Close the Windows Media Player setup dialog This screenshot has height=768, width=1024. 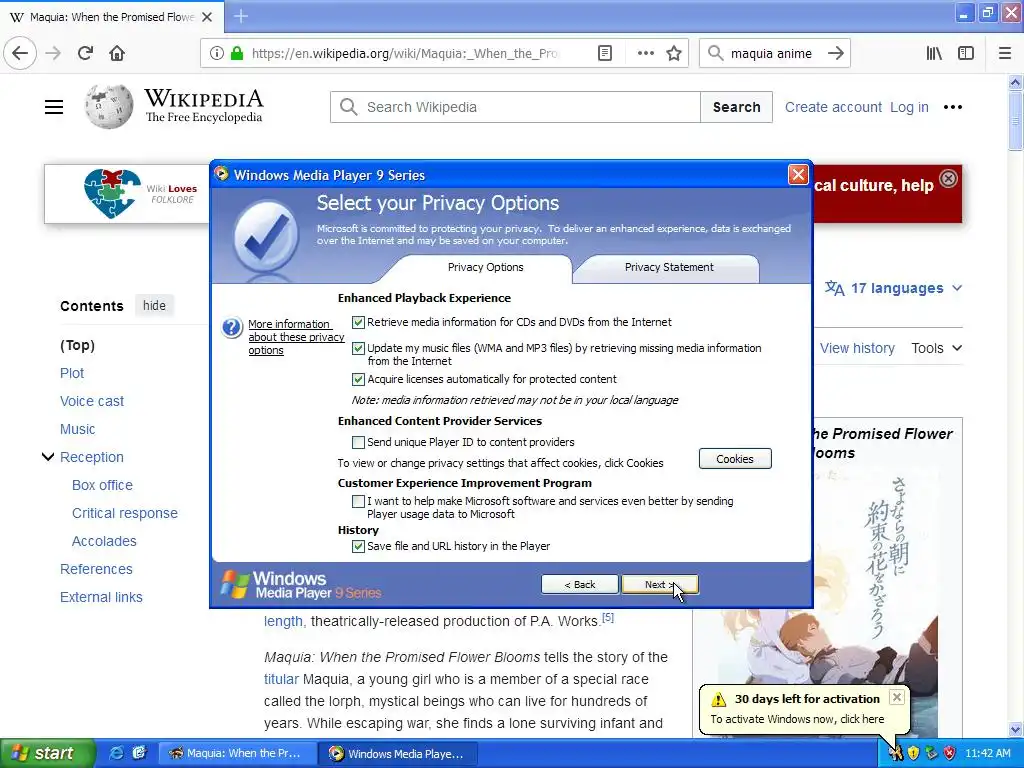[x=798, y=174]
